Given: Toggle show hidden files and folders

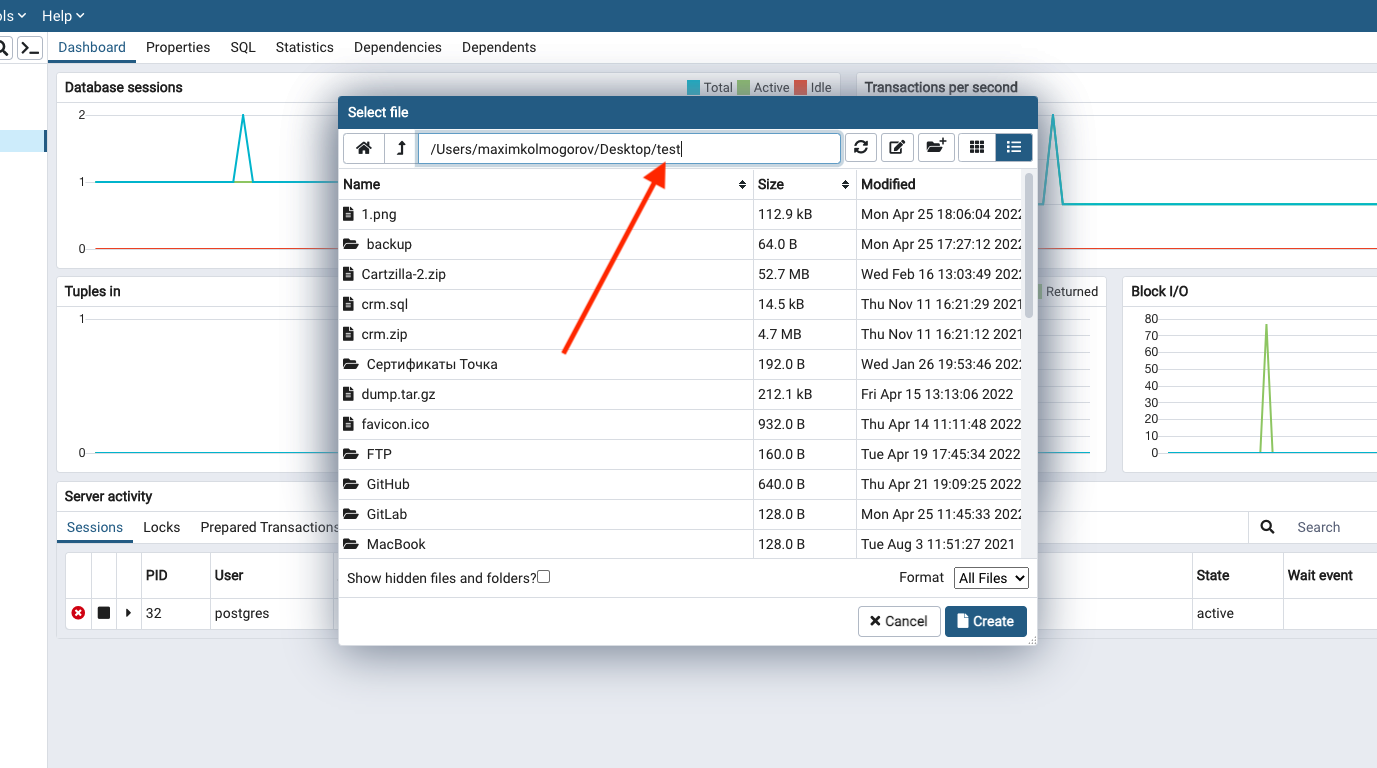Looking at the screenshot, I should pyautogui.click(x=544, y=577).
